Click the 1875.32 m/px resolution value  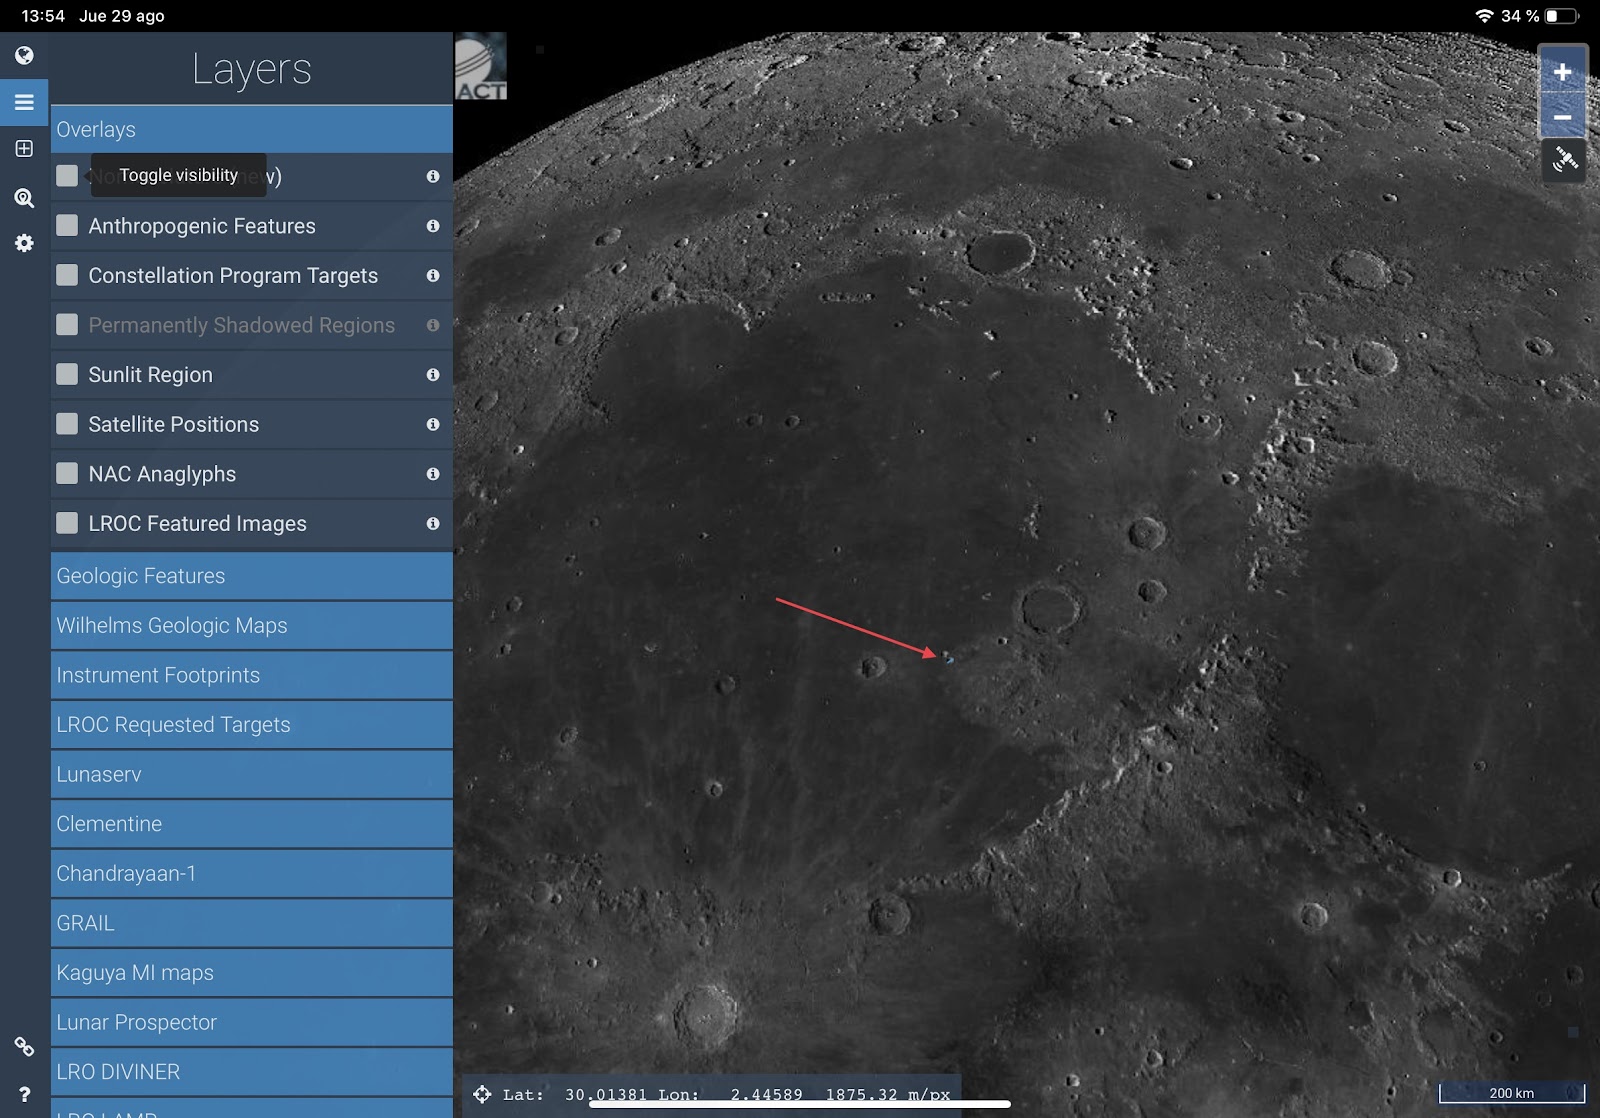(x=887, y=1094)
